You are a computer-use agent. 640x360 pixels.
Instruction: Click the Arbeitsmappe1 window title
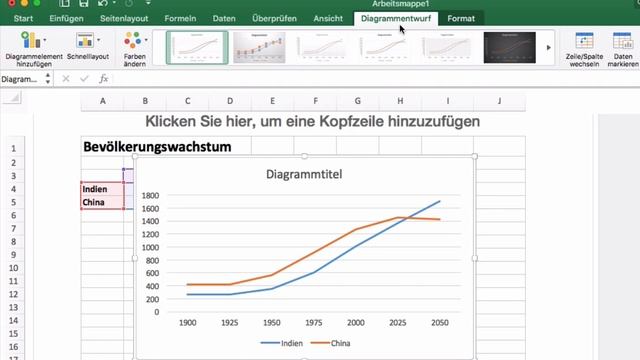click(400, 4)
